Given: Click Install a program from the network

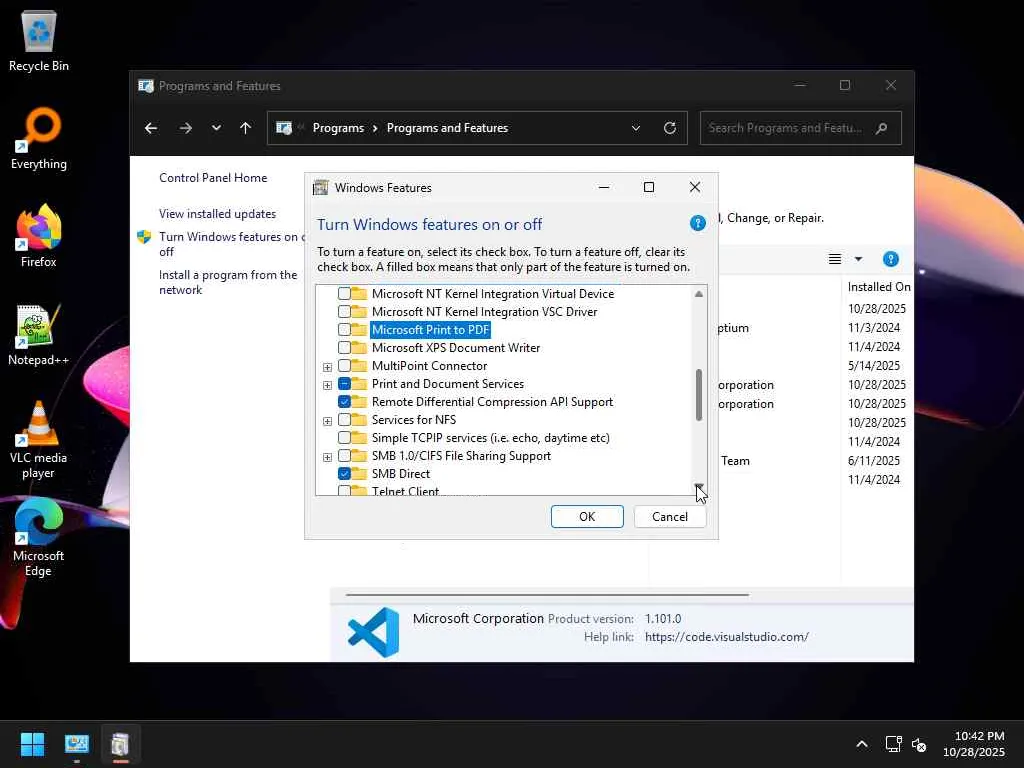Looking at the screenshot, I should click(228, 282).
